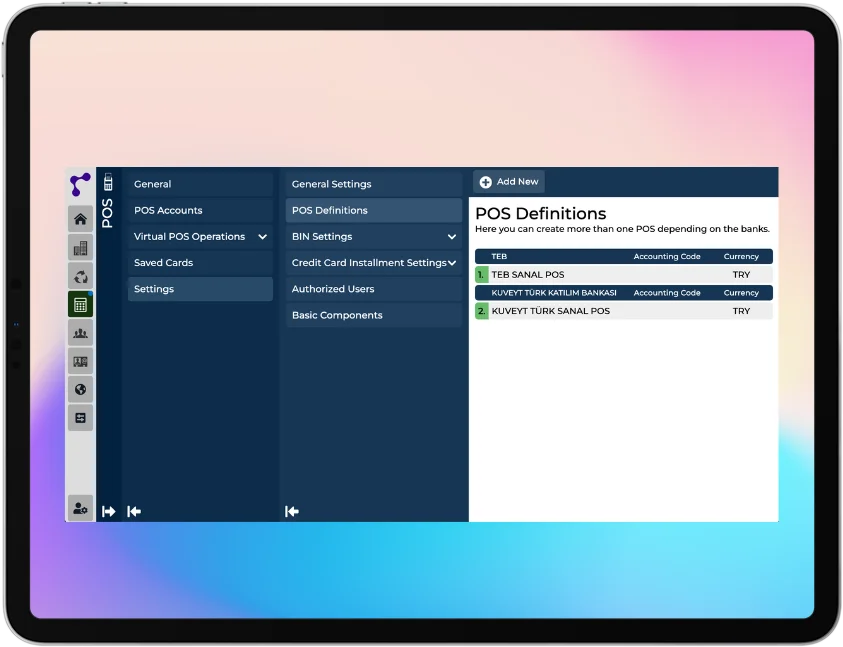The image size is (843, 647).
Task: Open the users group icon in sidebar
Action: pyautogui.click(x=80, y=332)
